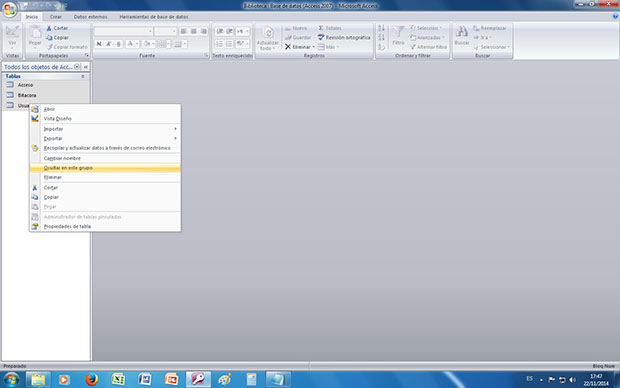This screenshot has height=388, width=620.
Task: Collapse the navigation pane with chevron
Action: (86, 67)
